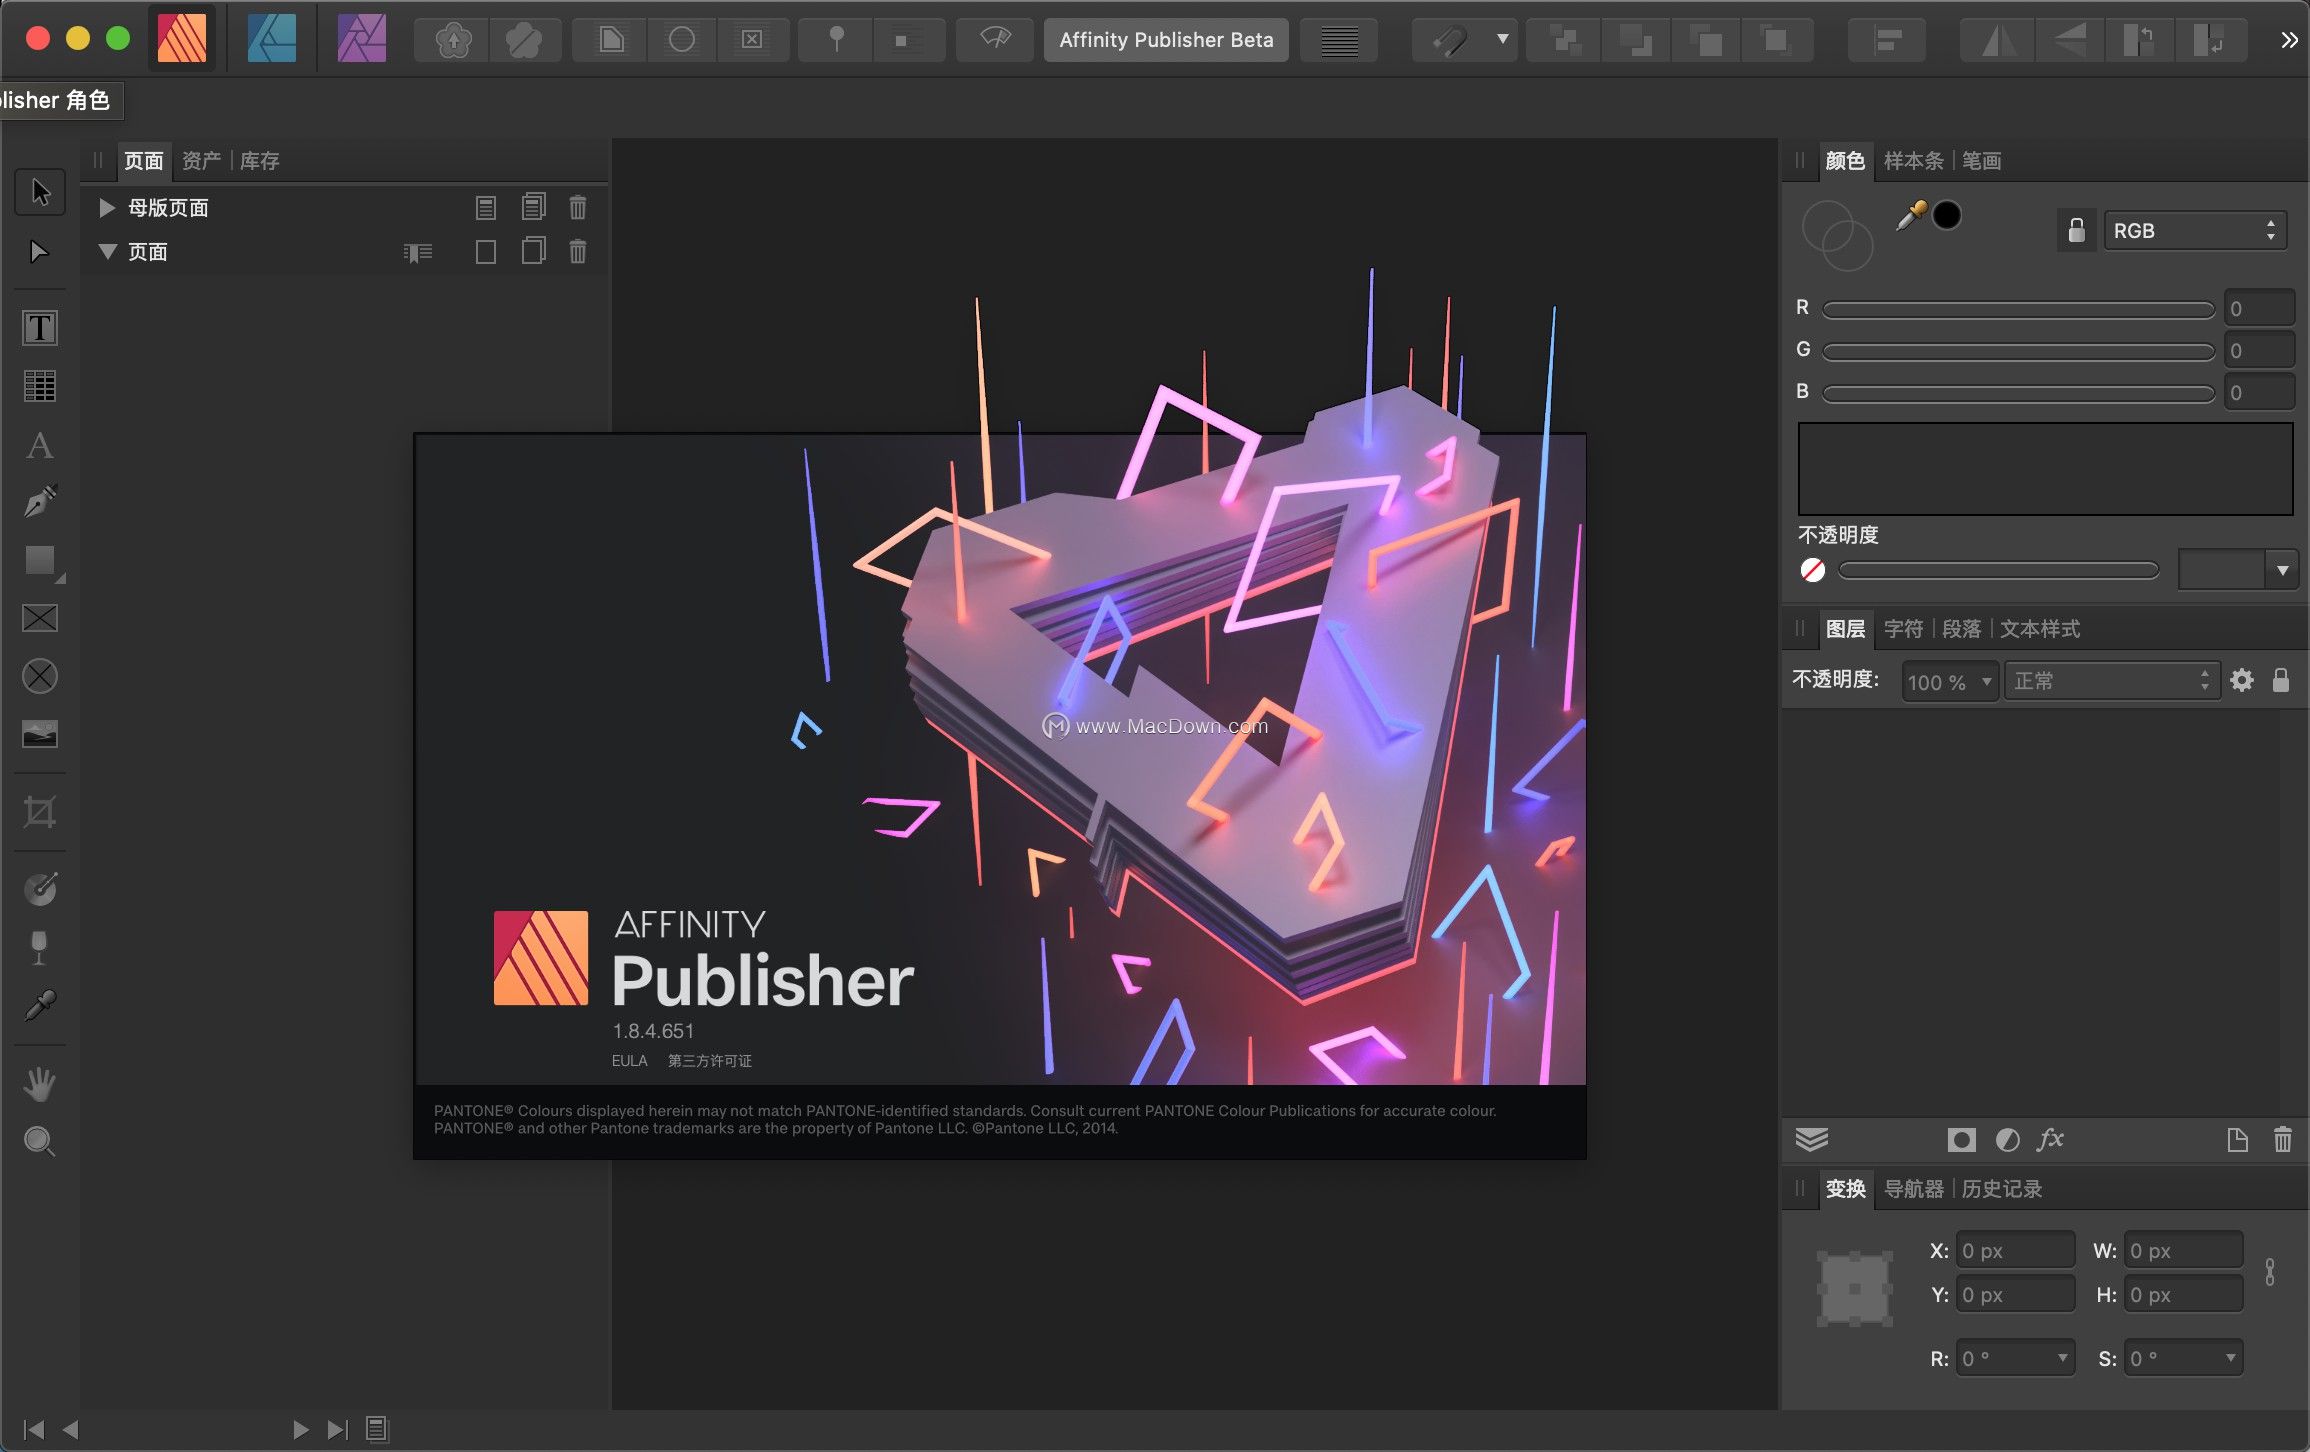
Task: Click mask layer icon
Action: [x=1962, y=1140]
